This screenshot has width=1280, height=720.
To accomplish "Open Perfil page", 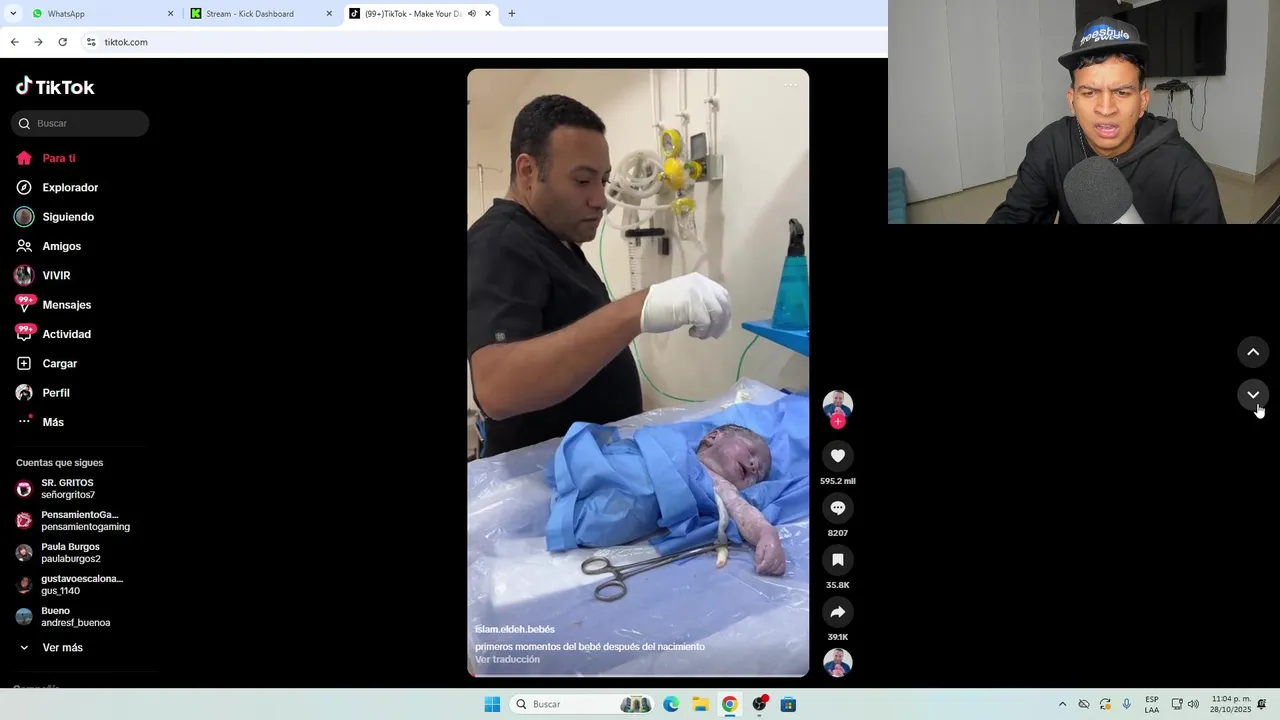I will pos(56,393).
